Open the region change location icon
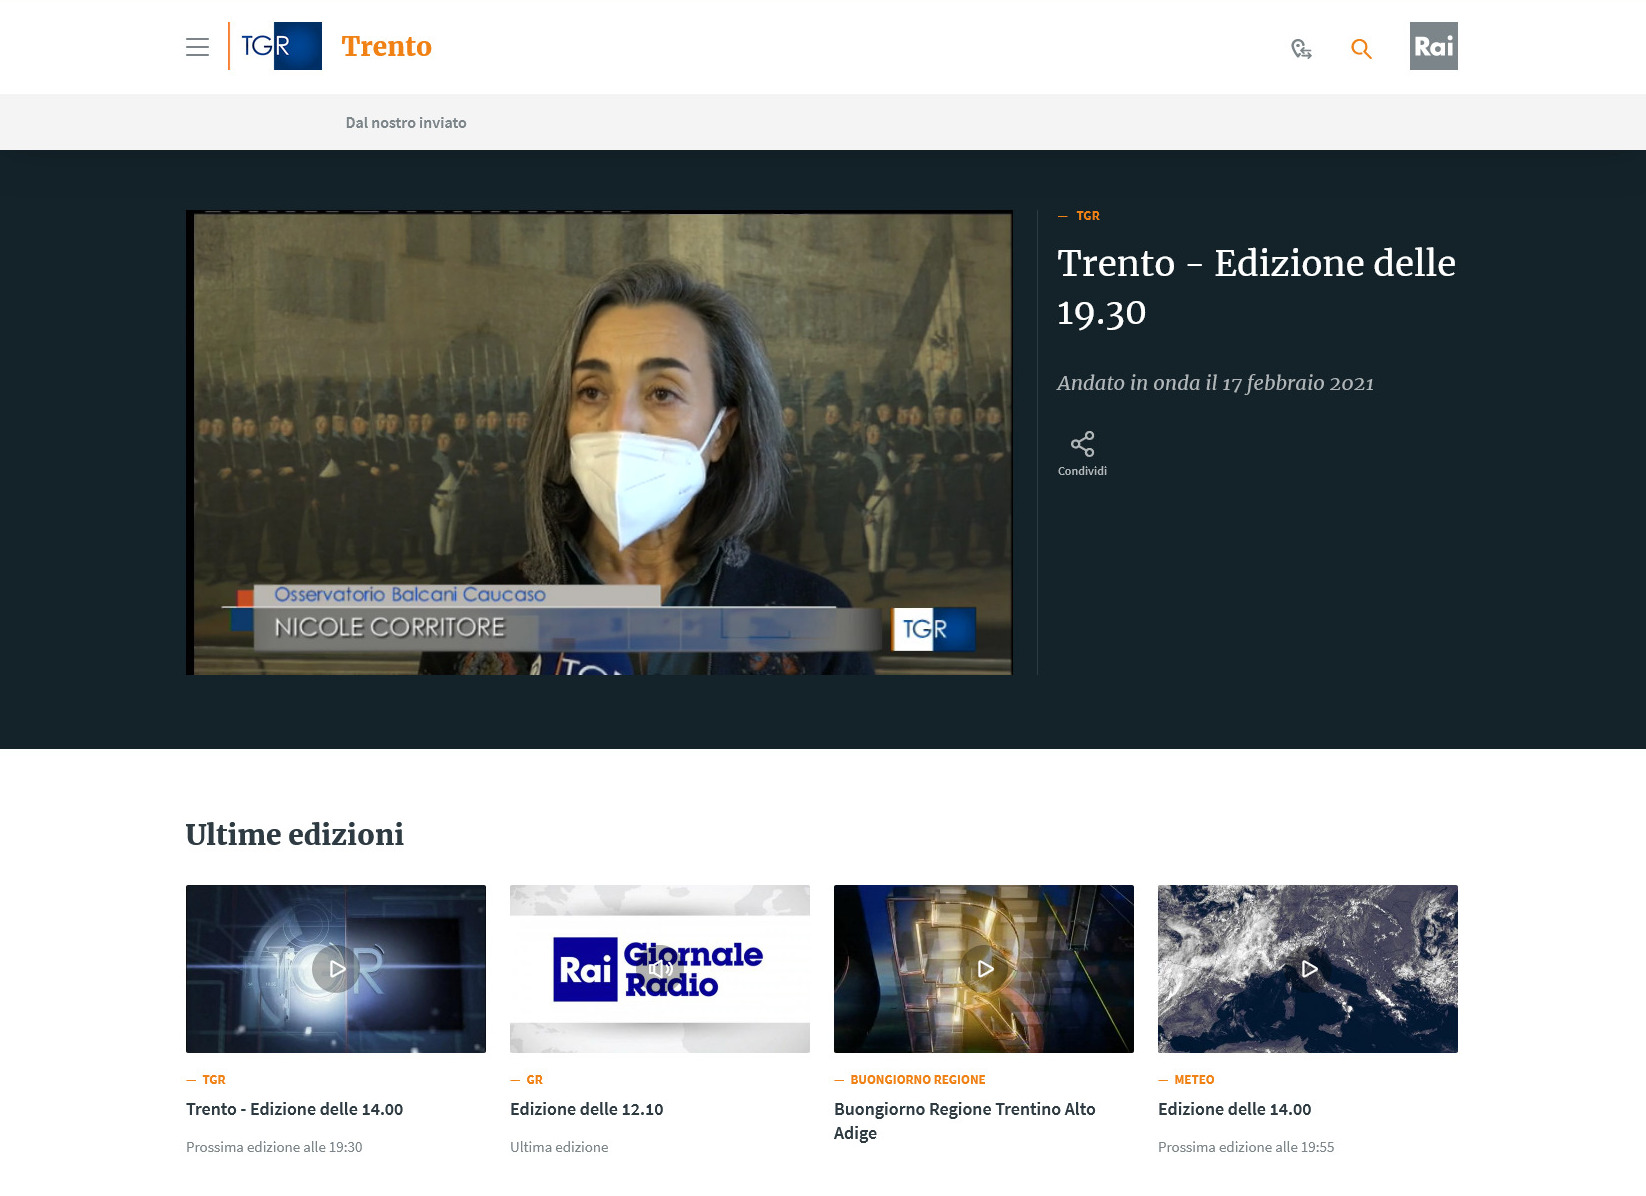This screenshot has height=1196, width=1646. click(x=1301, y=48)
